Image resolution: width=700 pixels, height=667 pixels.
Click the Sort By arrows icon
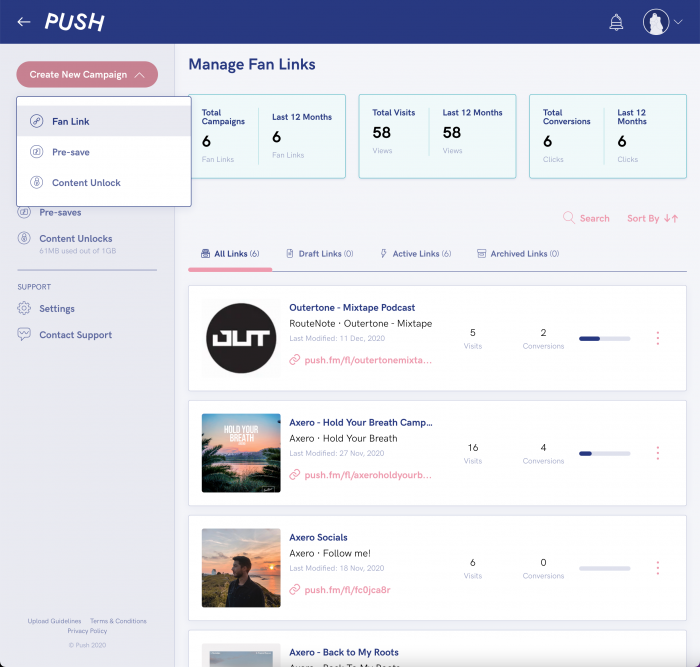(x=671, y=218)
